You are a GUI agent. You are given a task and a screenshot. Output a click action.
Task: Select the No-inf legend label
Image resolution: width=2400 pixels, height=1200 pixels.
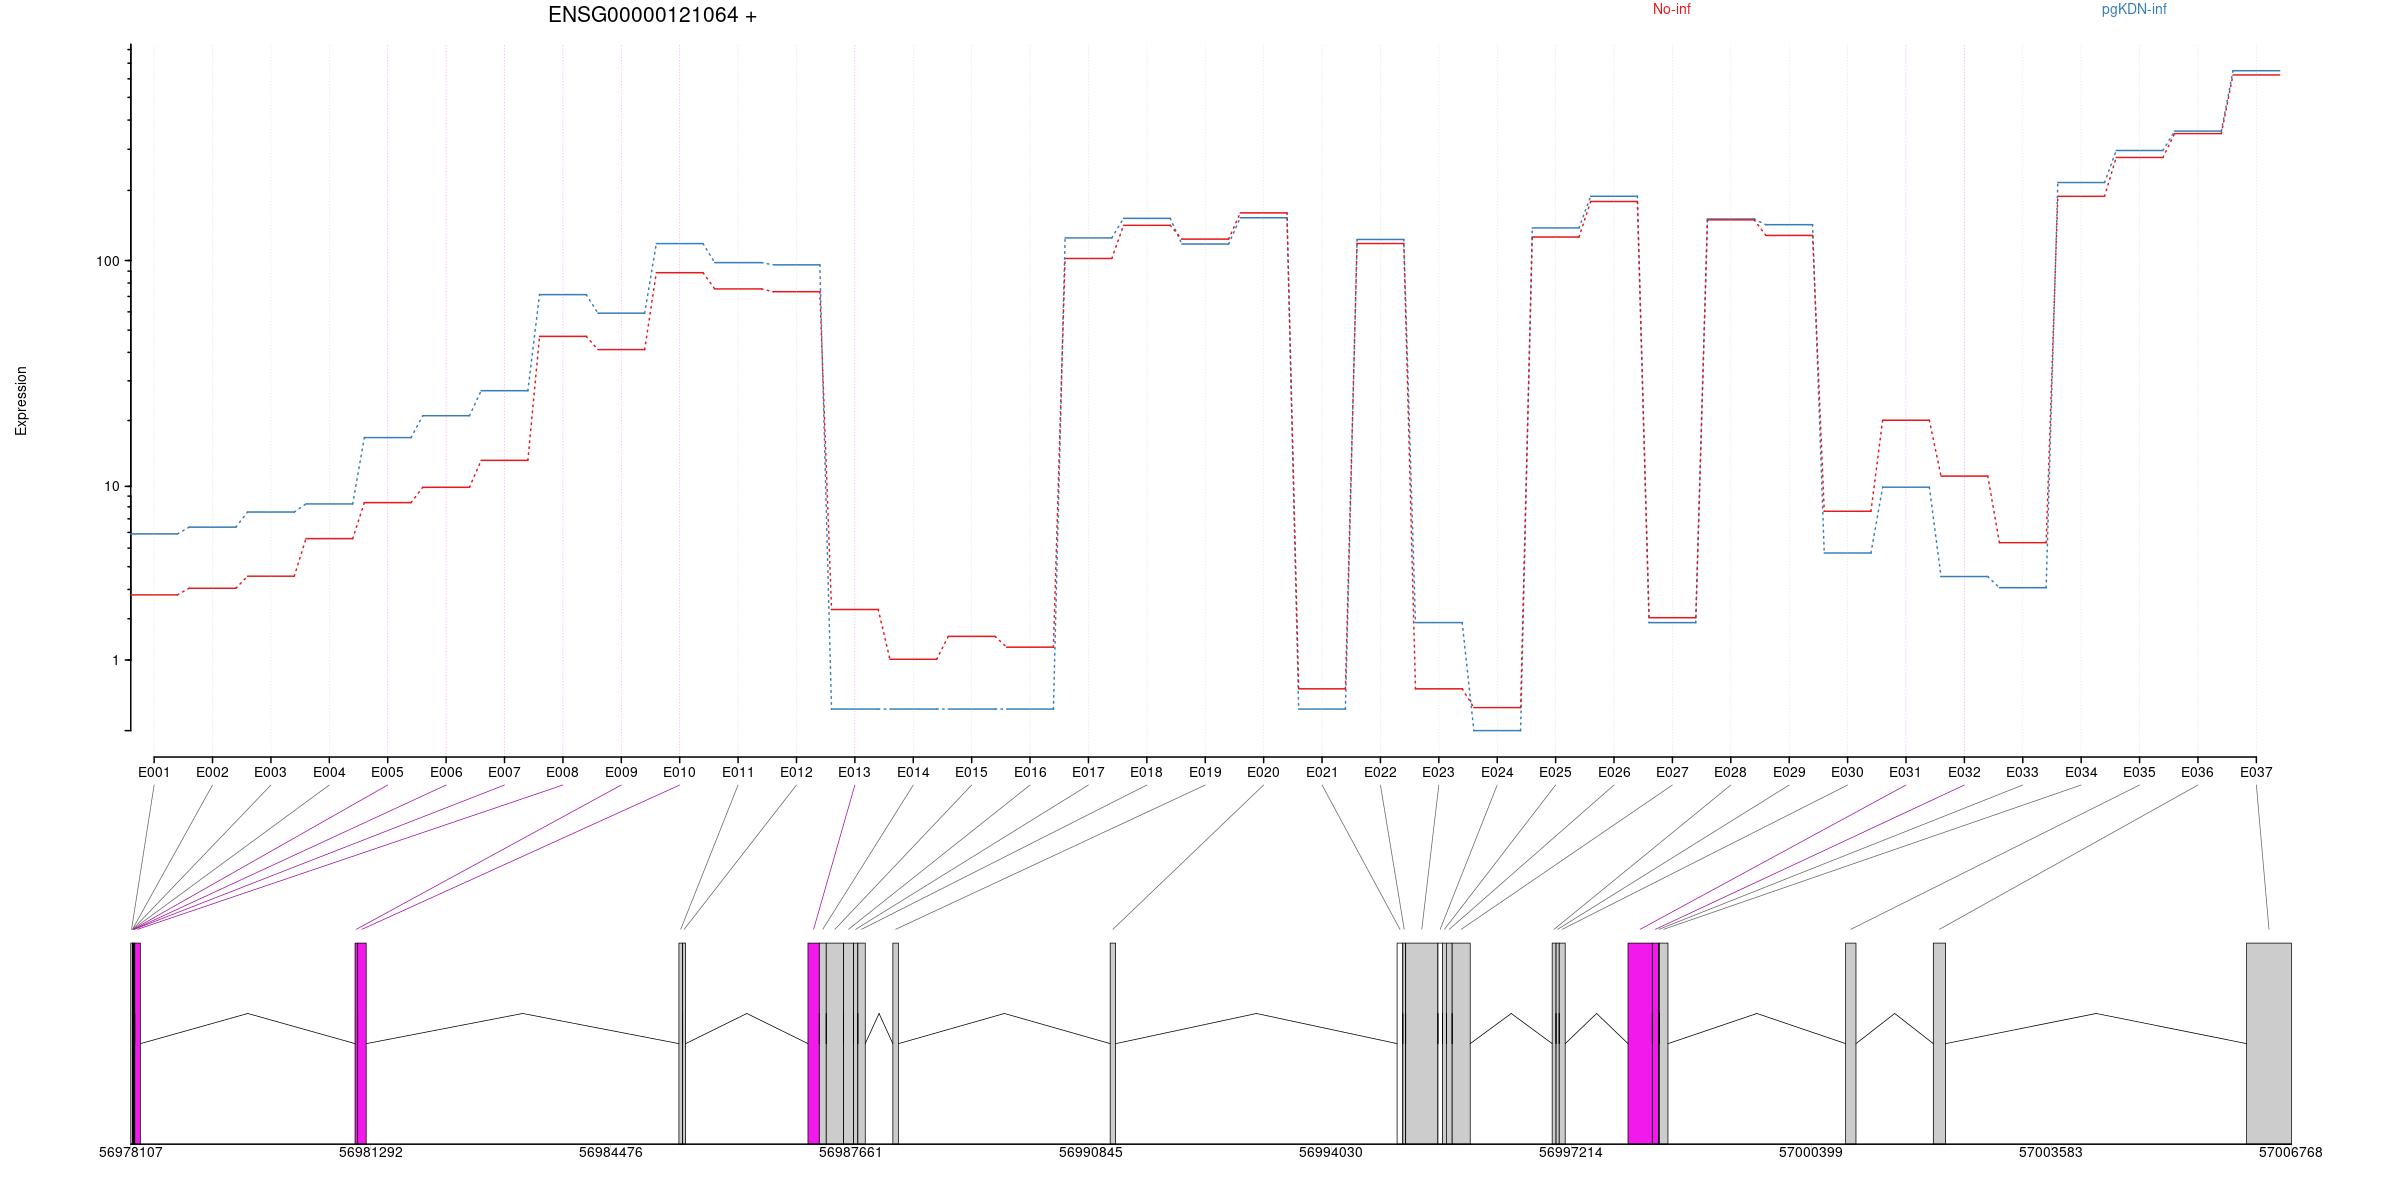(x=1671, y=9)
